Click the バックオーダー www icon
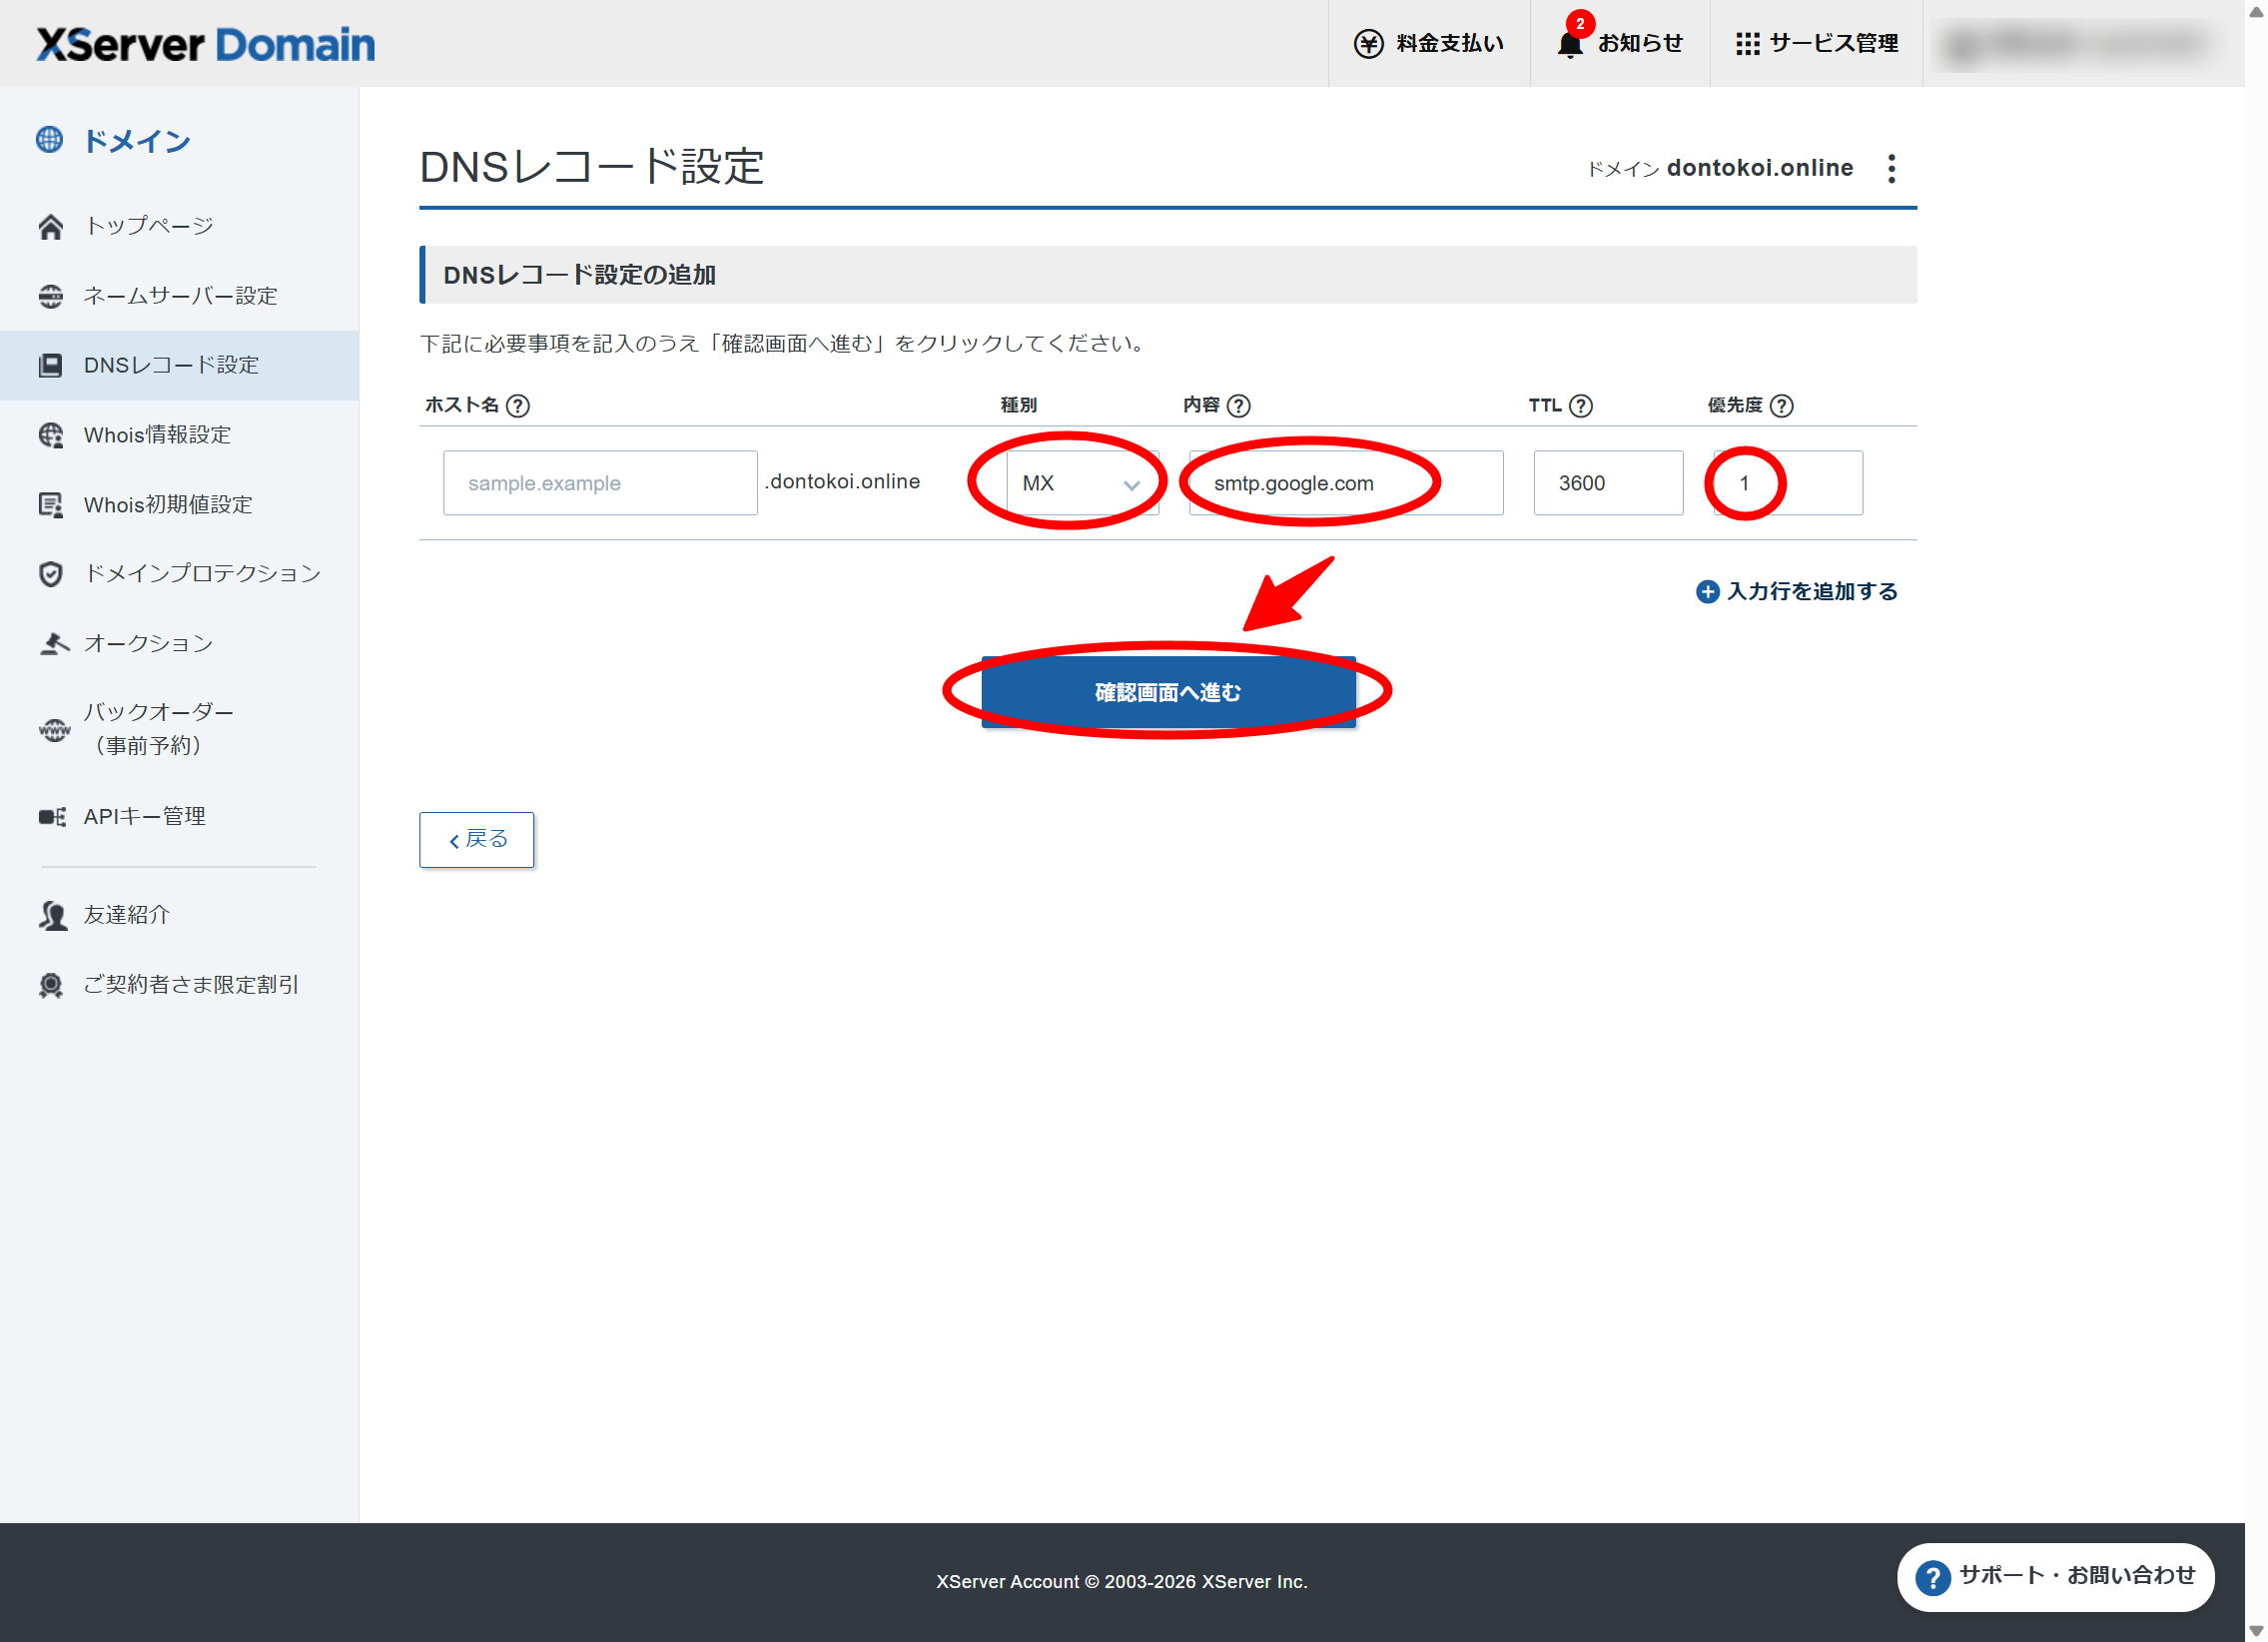This screenshot has height=1642, width=2268. (54, 730)
